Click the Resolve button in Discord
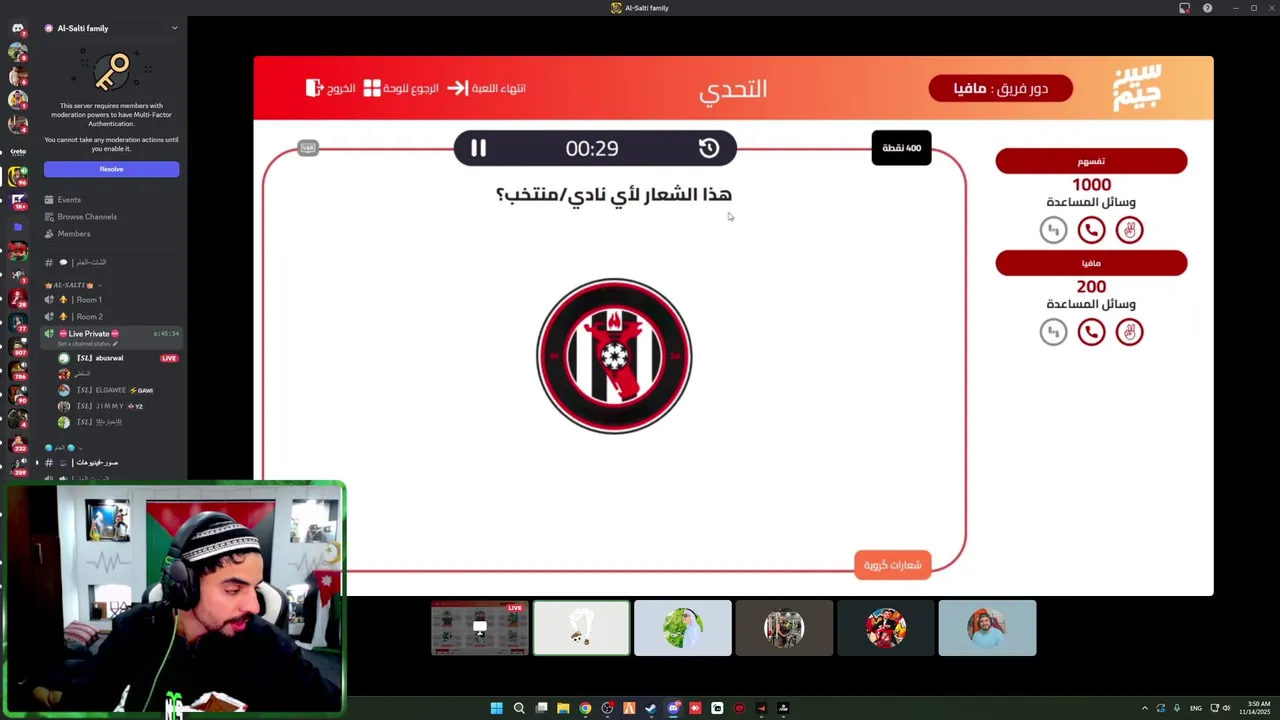Image resolution: width=1280 pixels, height=720 pixels. [x=111, y=169]
